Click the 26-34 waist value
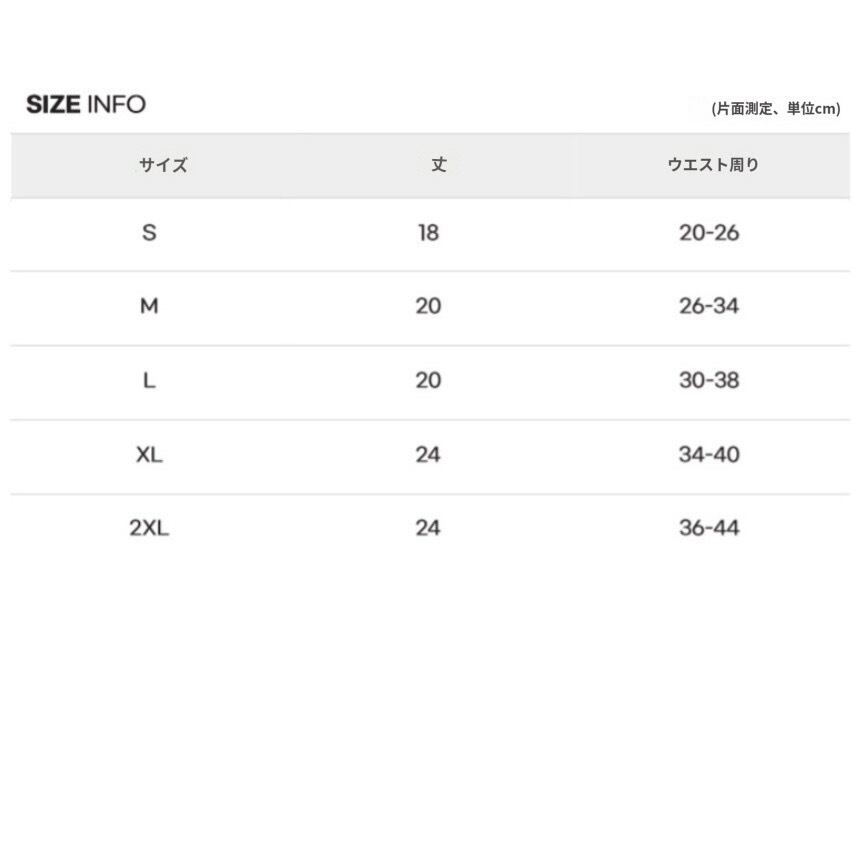853x853 pixels. pyautogui.click(x=709, y=307)
